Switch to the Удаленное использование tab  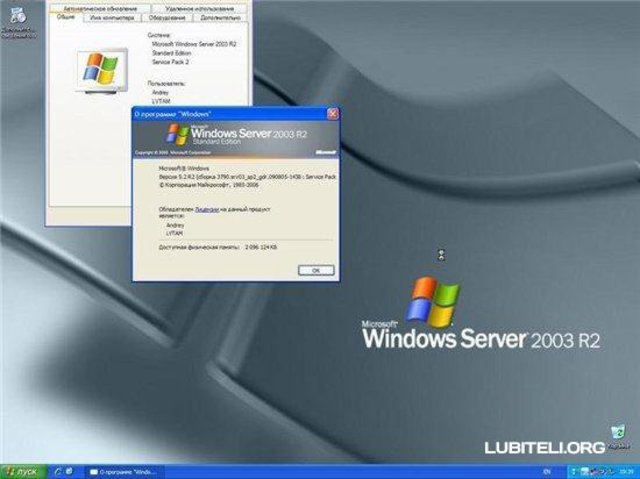200,8
